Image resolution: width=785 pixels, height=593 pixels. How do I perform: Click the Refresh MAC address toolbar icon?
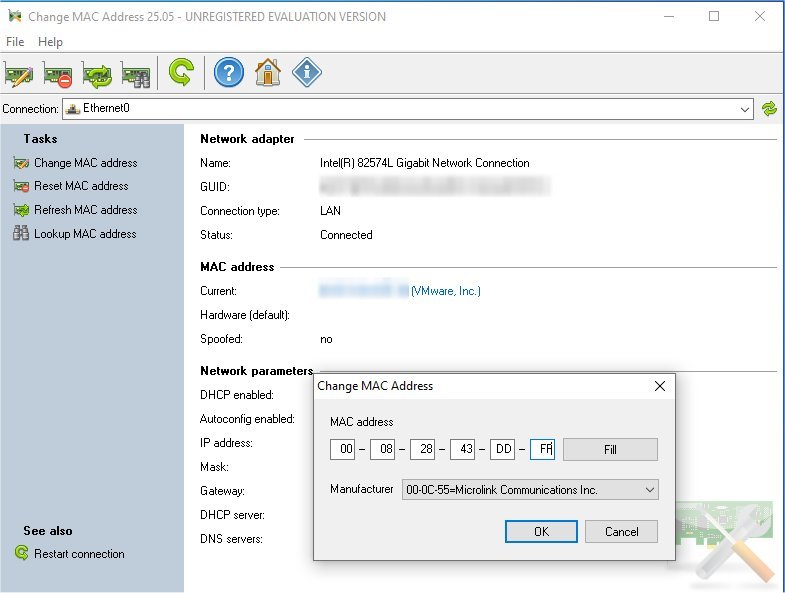coord(97,75)
